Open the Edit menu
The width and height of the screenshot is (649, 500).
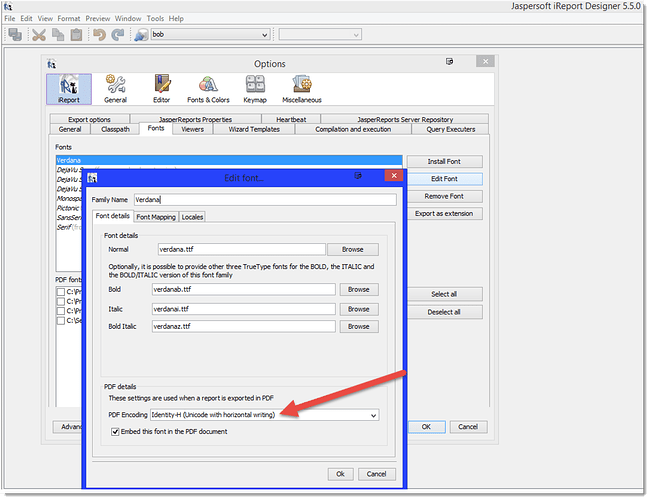click(x=26, y=19)
